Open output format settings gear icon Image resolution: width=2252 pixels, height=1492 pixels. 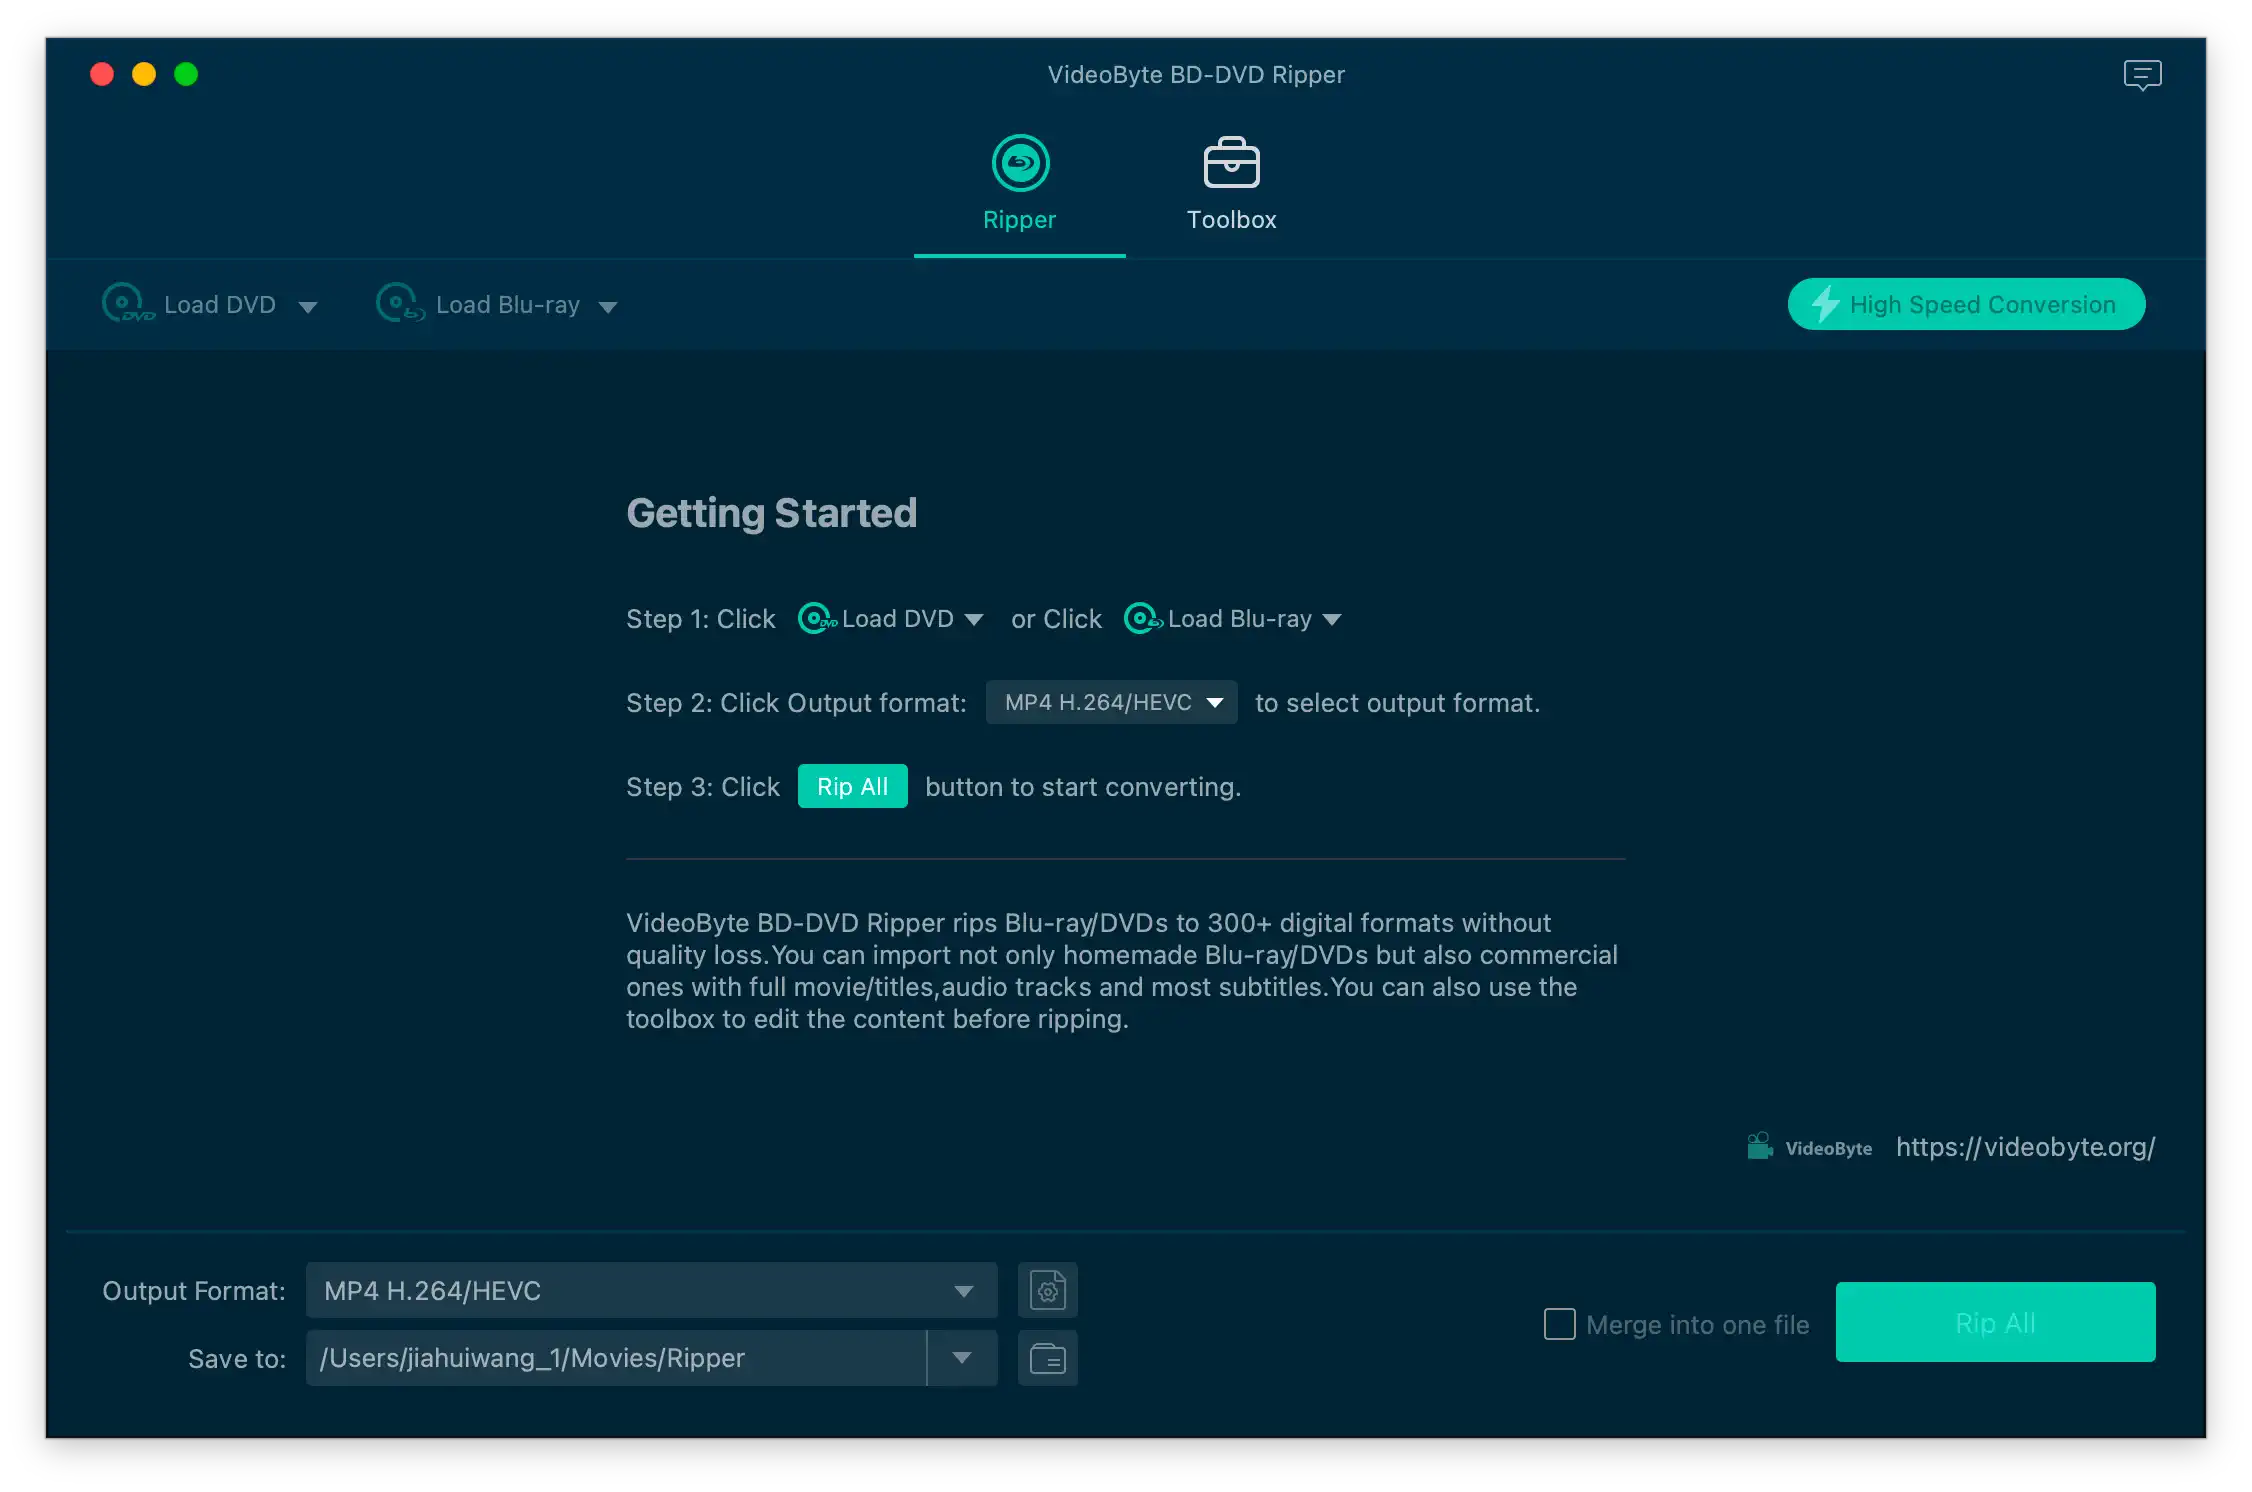coord(1047,1290)
